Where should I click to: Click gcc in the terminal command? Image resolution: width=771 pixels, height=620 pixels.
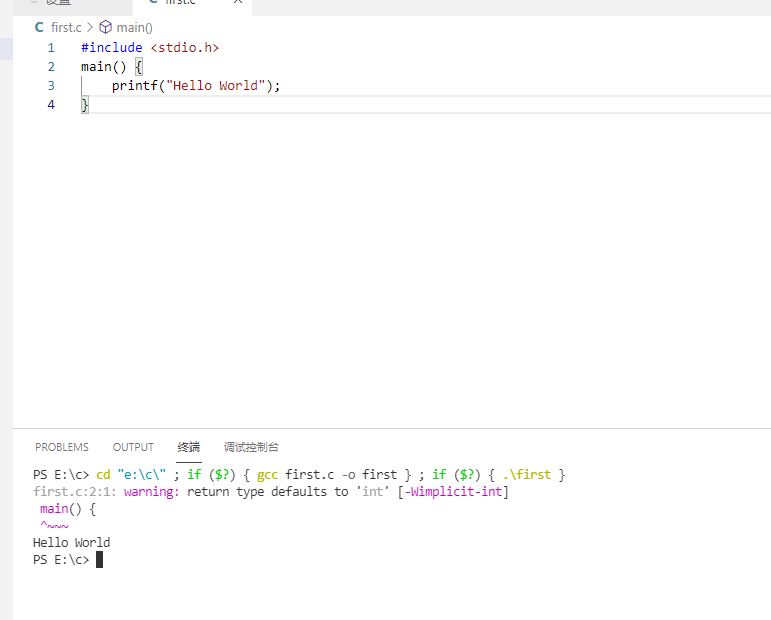coord(267,475)
